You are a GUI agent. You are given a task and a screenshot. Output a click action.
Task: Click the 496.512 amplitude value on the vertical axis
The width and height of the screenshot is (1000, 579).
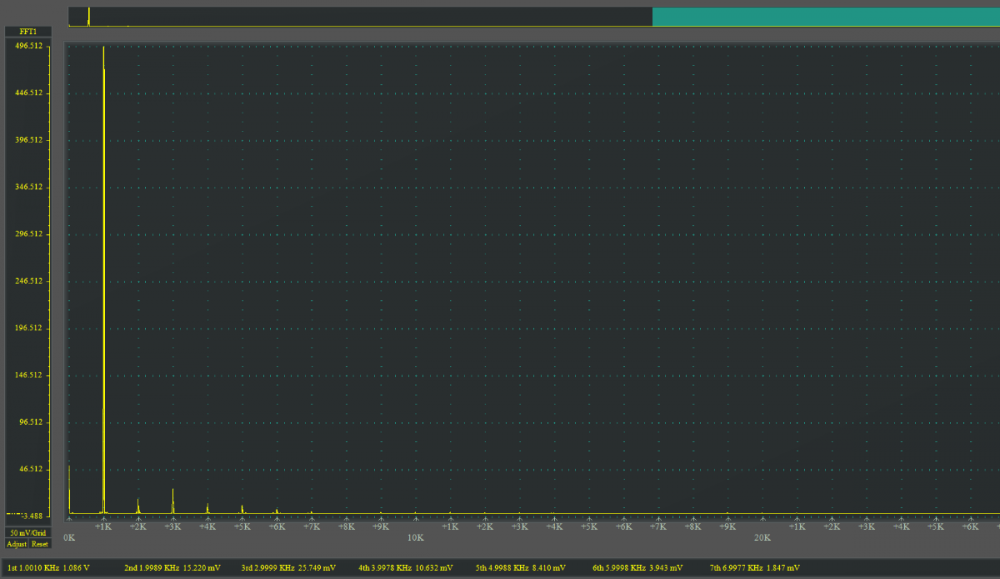pos(29,47)
